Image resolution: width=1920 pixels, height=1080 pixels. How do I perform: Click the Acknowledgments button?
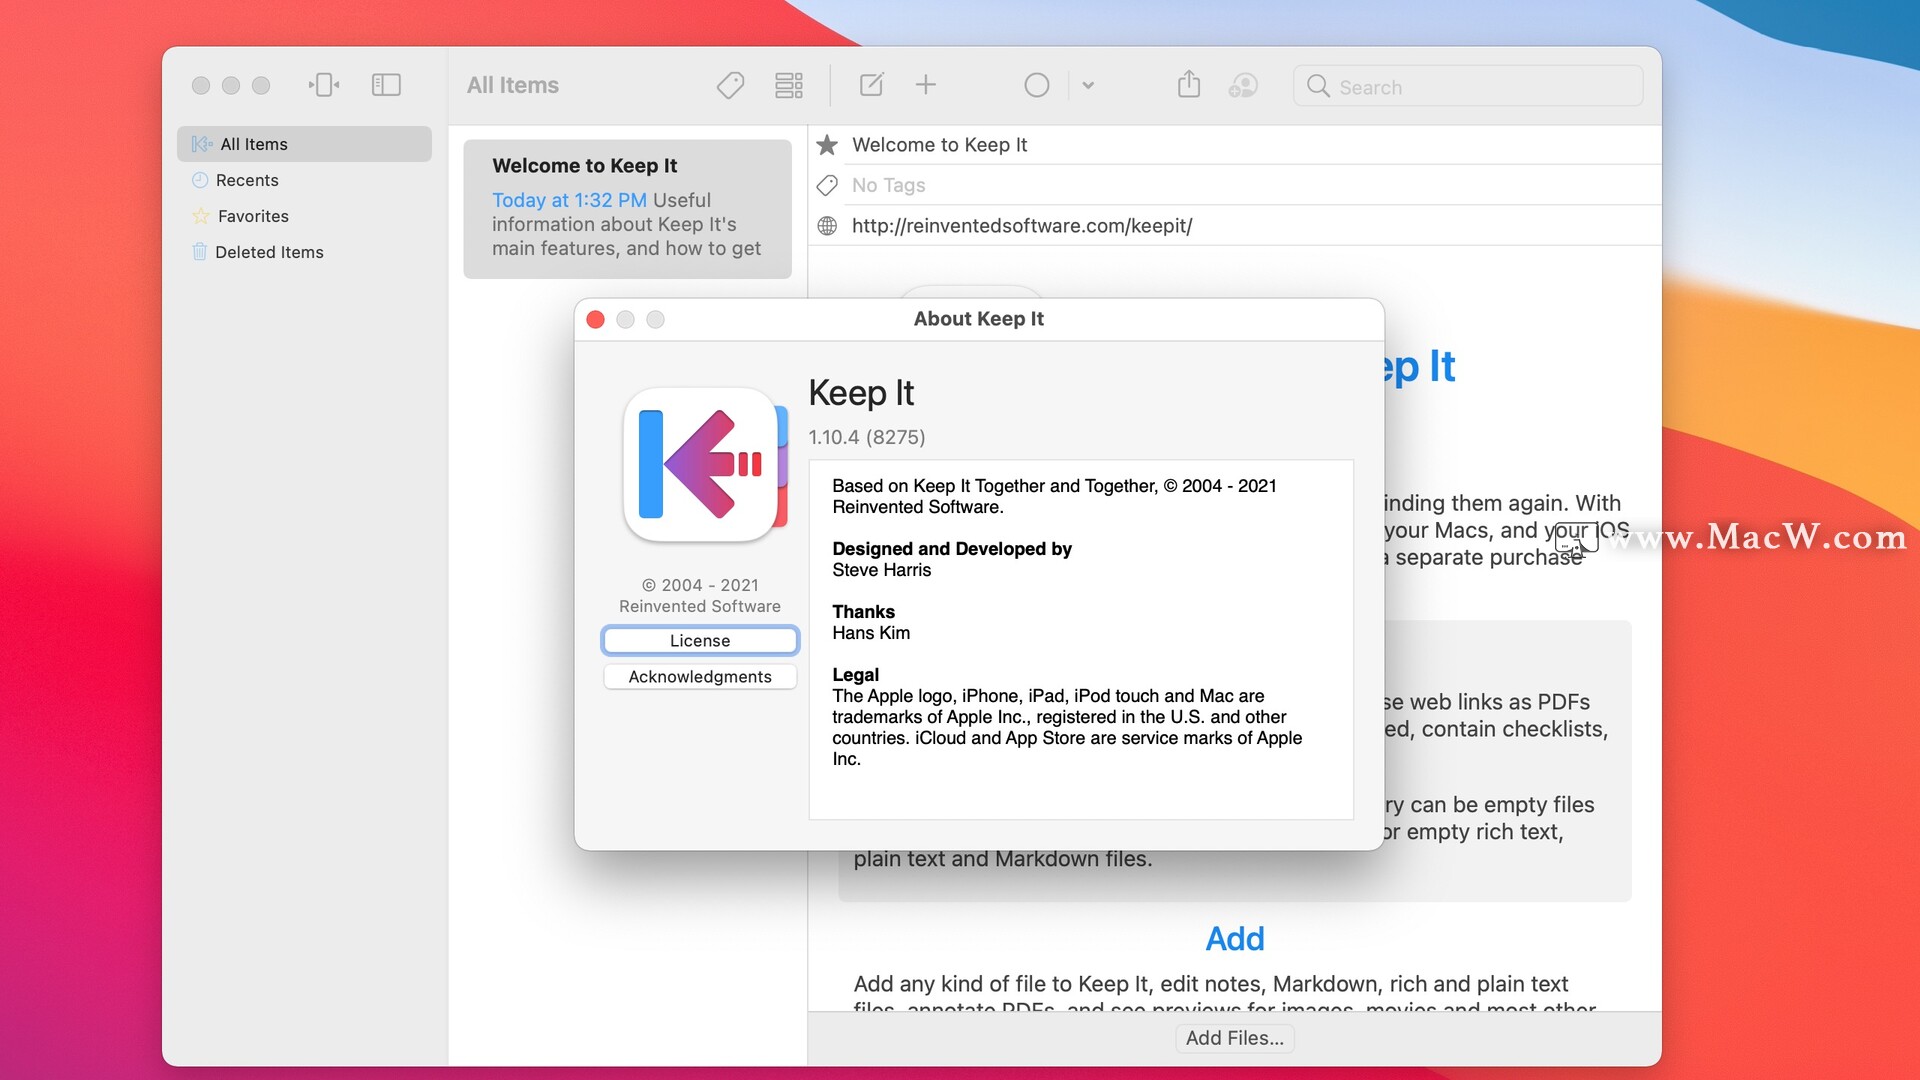click(x=700, y=675)
